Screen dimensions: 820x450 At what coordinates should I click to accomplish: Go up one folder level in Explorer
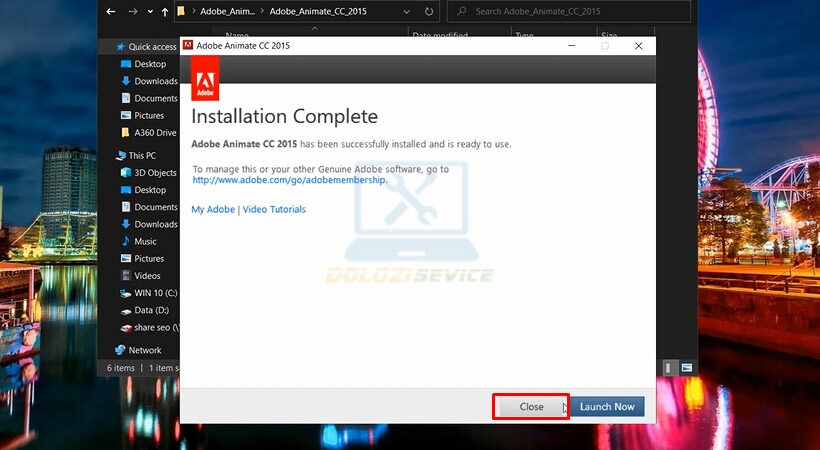point(165,11)
